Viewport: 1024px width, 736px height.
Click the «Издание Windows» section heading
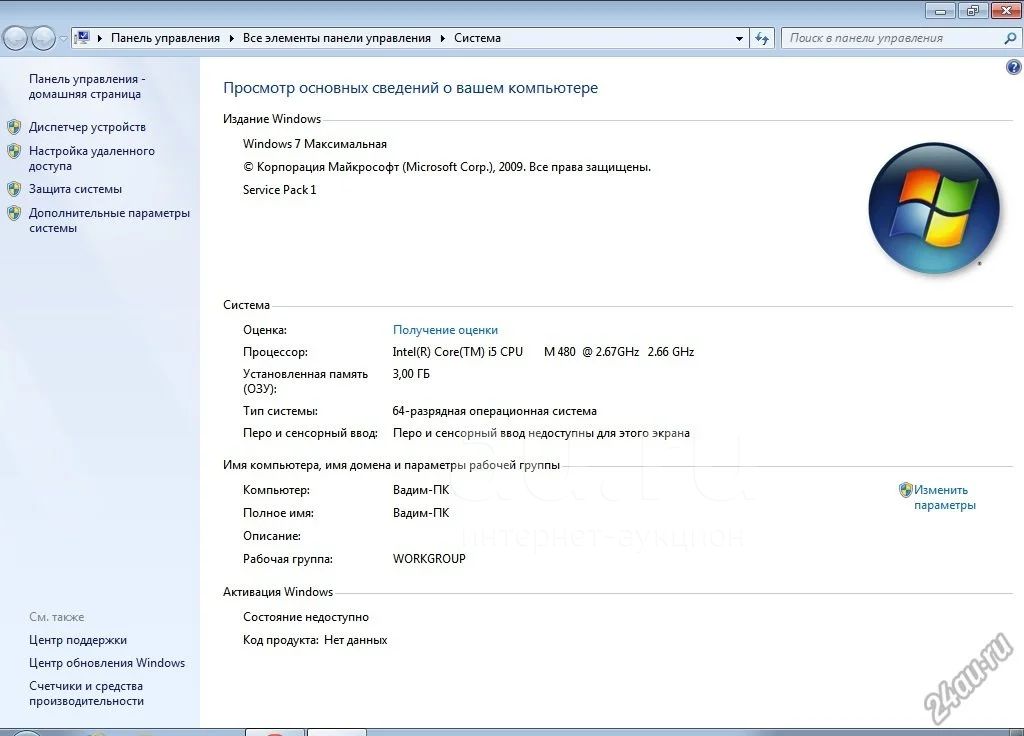(272, 119)
